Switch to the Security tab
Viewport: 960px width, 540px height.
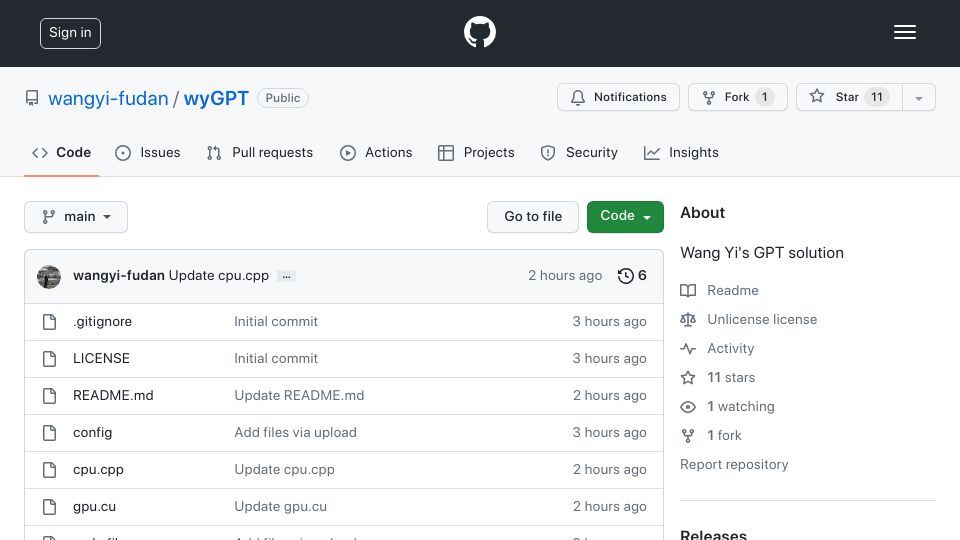pyautogui.click(x=579, y=152)
